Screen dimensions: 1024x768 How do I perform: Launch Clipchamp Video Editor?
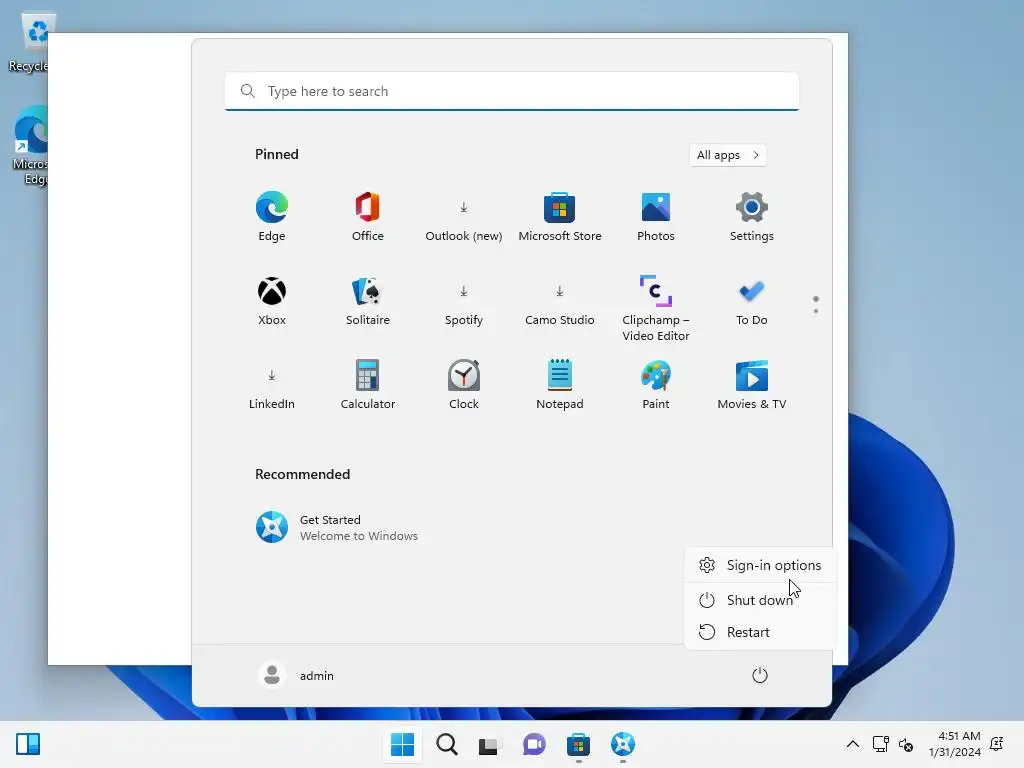point(656,308)
